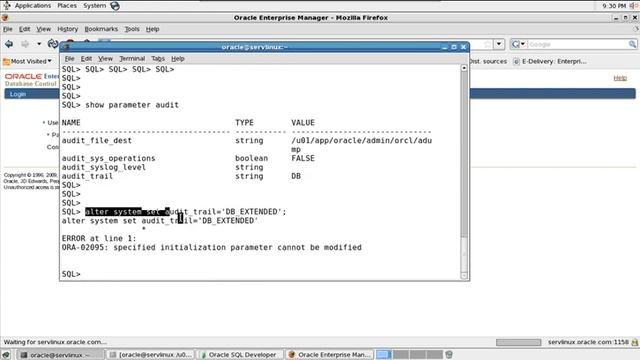The image size is (640, 360).
Task: Click the audit_trail DB value
Action: click(x=296, y=176)
